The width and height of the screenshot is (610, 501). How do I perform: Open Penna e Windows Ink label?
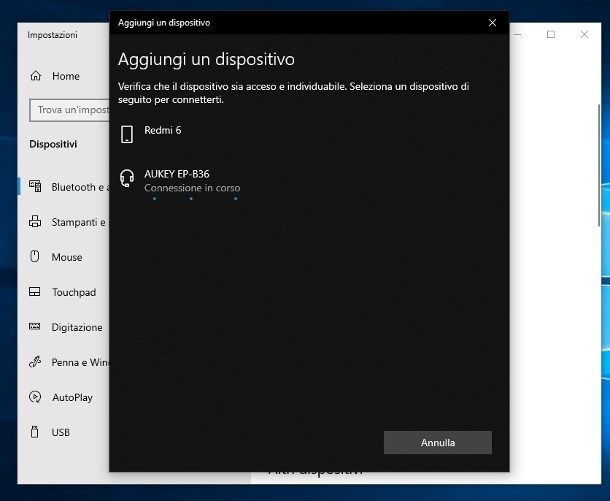(x=80, y=362)
